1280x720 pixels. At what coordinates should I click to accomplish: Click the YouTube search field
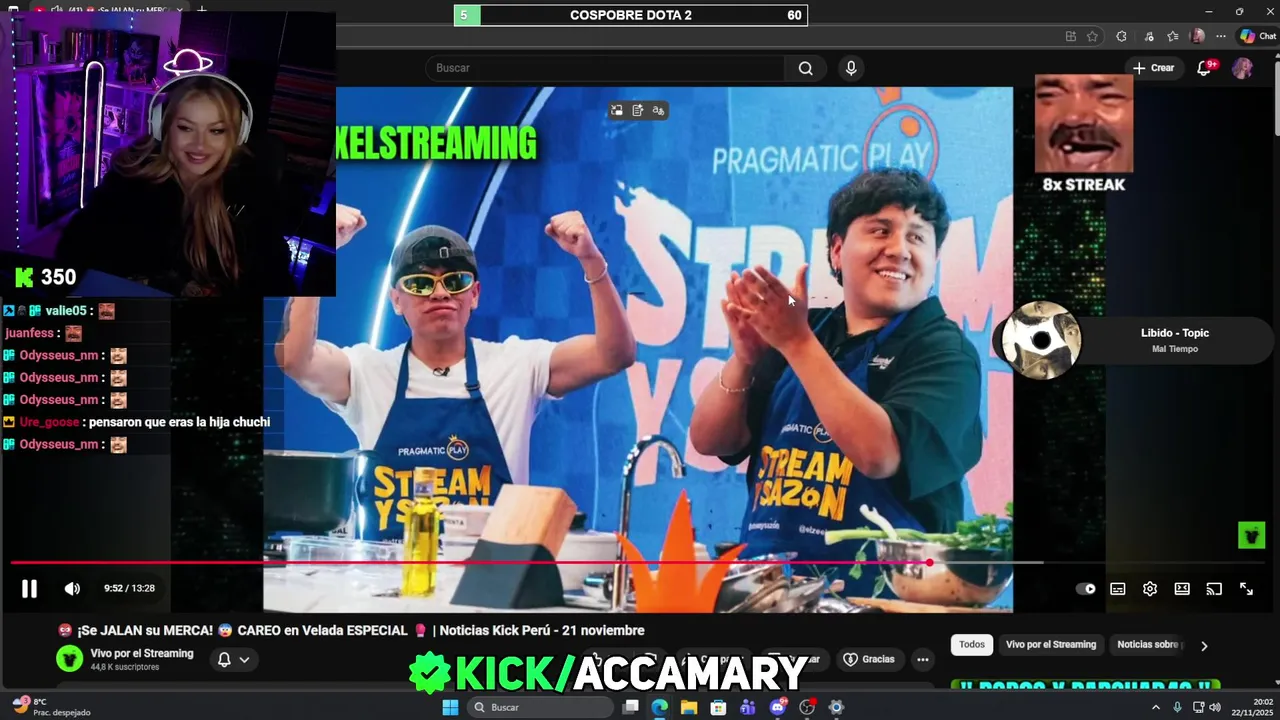605,68
